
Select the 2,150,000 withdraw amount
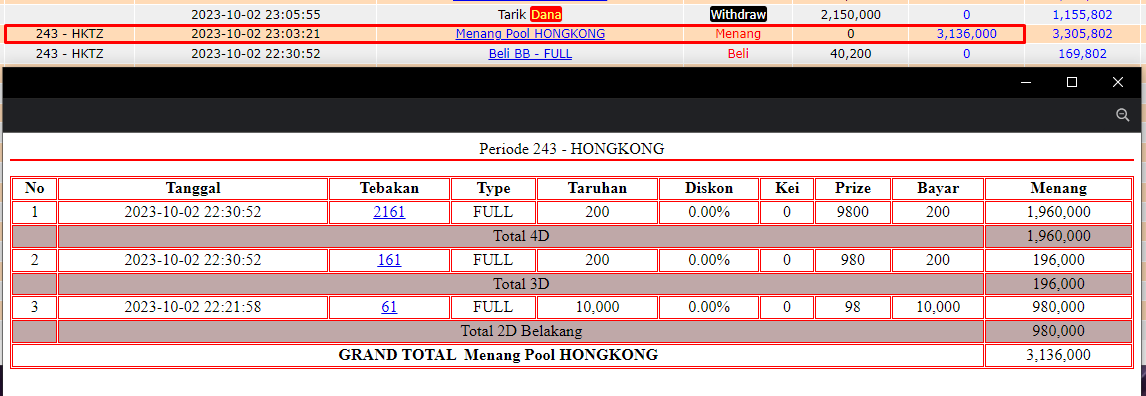[x=851, y=14]
